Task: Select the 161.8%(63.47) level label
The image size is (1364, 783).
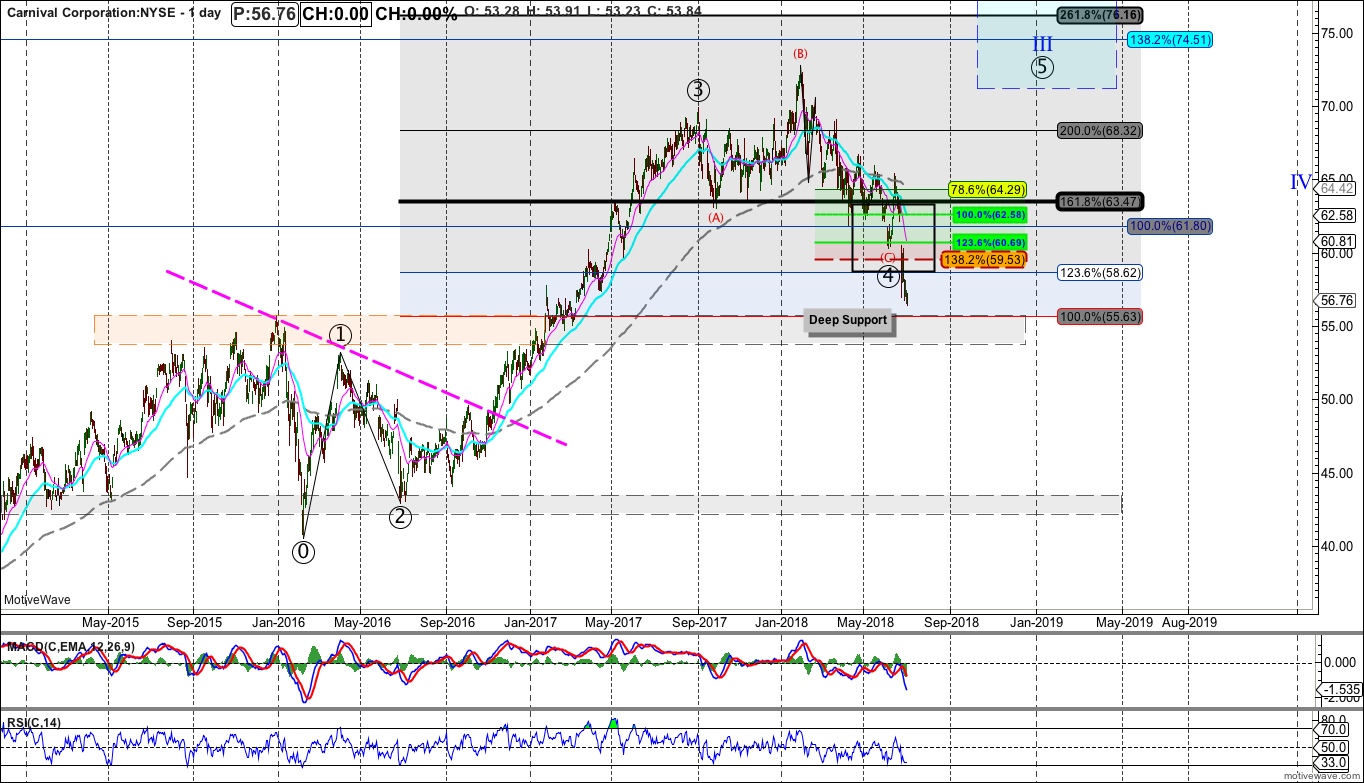Action: [1100, 201]
